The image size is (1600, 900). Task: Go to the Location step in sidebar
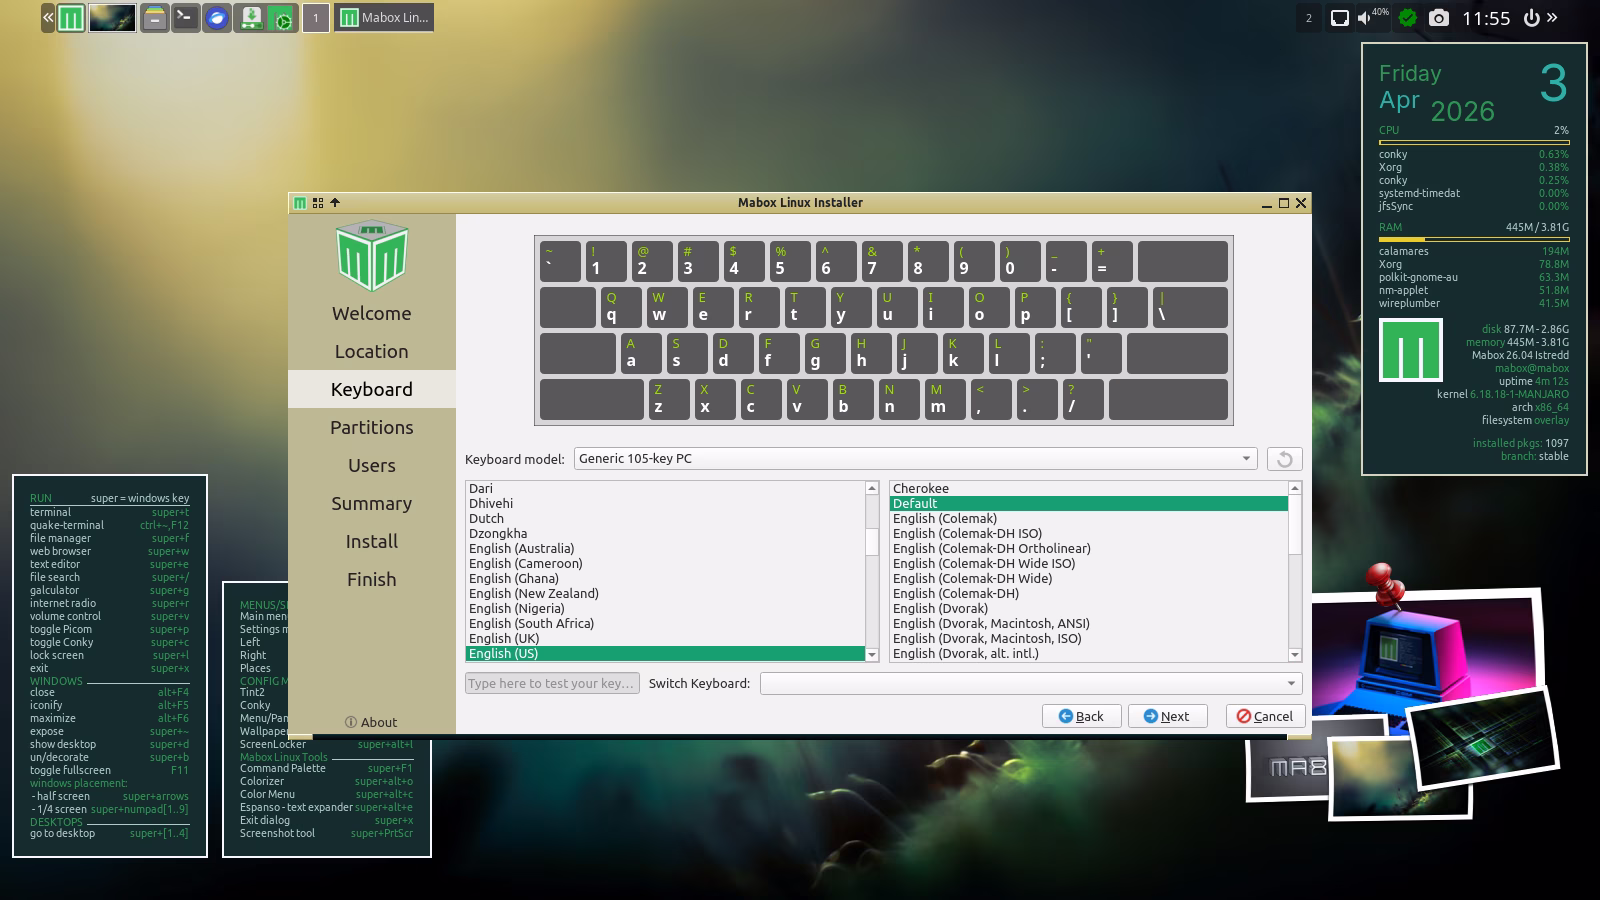click(x=372, y=352)
